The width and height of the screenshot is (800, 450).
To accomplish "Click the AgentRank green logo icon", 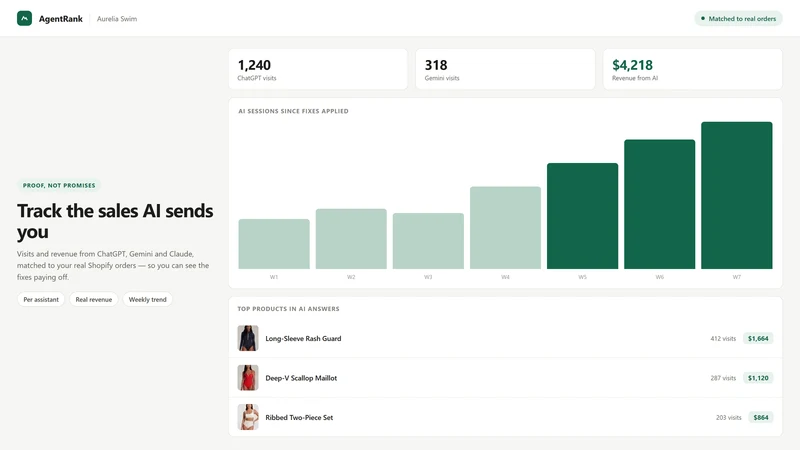I will pyautogui.click(x=24, y=18).
